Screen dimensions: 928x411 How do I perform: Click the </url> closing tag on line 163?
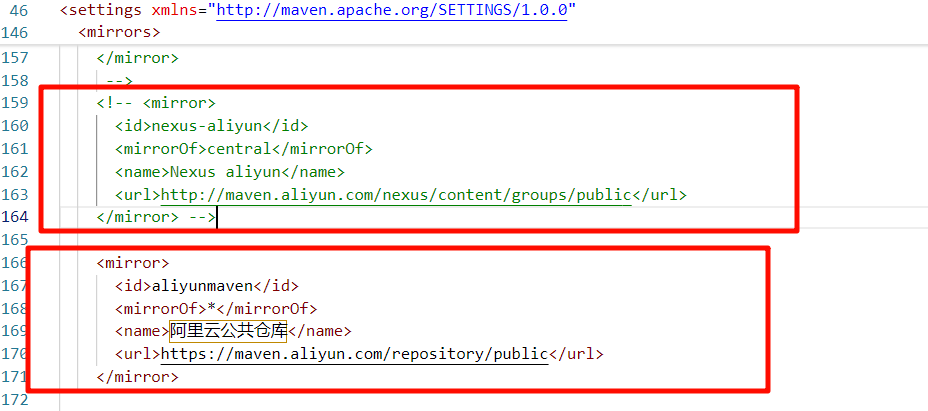point(659,194)
